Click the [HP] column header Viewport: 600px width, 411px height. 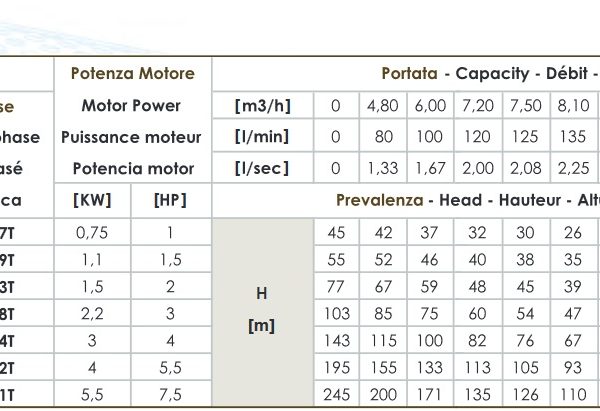click(x=170, y=200)
